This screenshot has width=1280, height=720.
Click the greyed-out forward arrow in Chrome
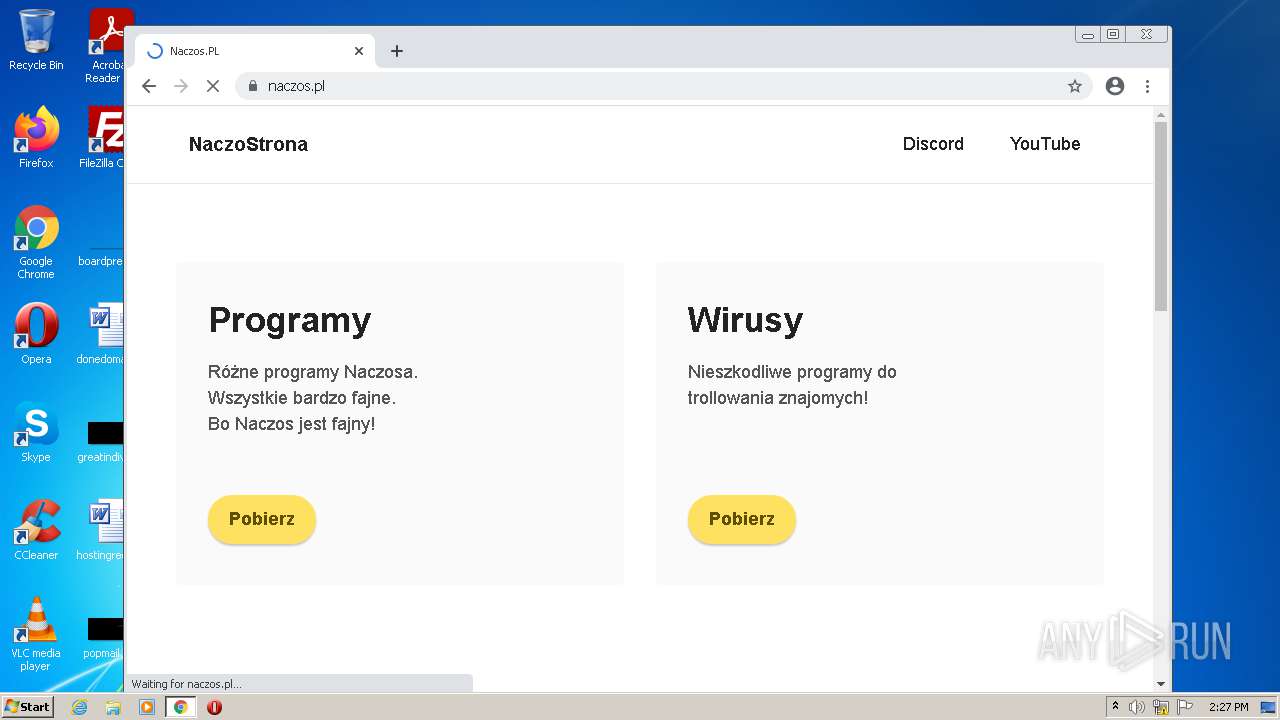[x=181, y=86]
